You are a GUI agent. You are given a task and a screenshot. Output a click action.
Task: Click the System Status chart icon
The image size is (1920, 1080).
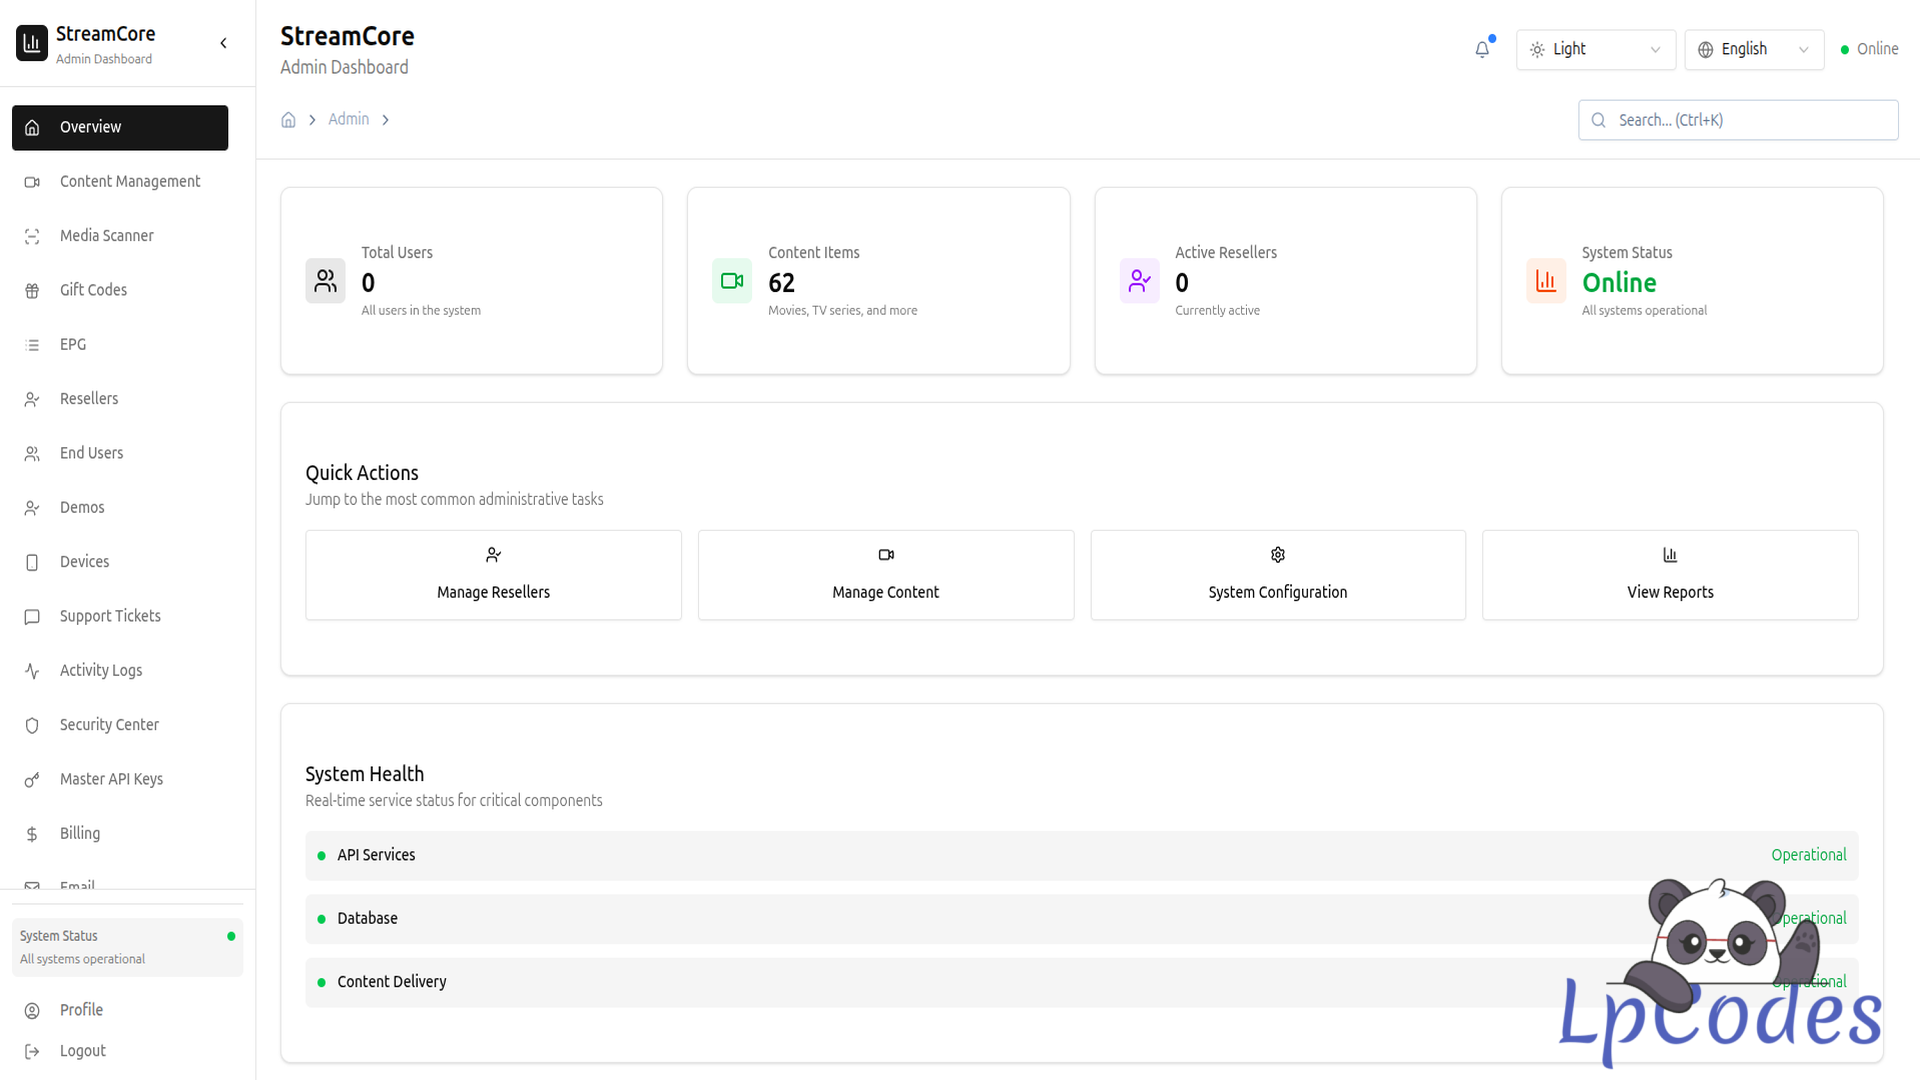[1546, 281]
